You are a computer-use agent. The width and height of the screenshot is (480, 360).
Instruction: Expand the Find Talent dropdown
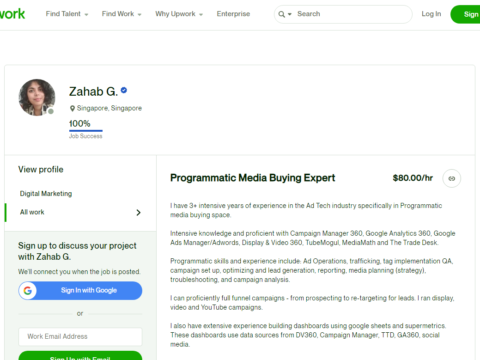[x=67, y=14]
